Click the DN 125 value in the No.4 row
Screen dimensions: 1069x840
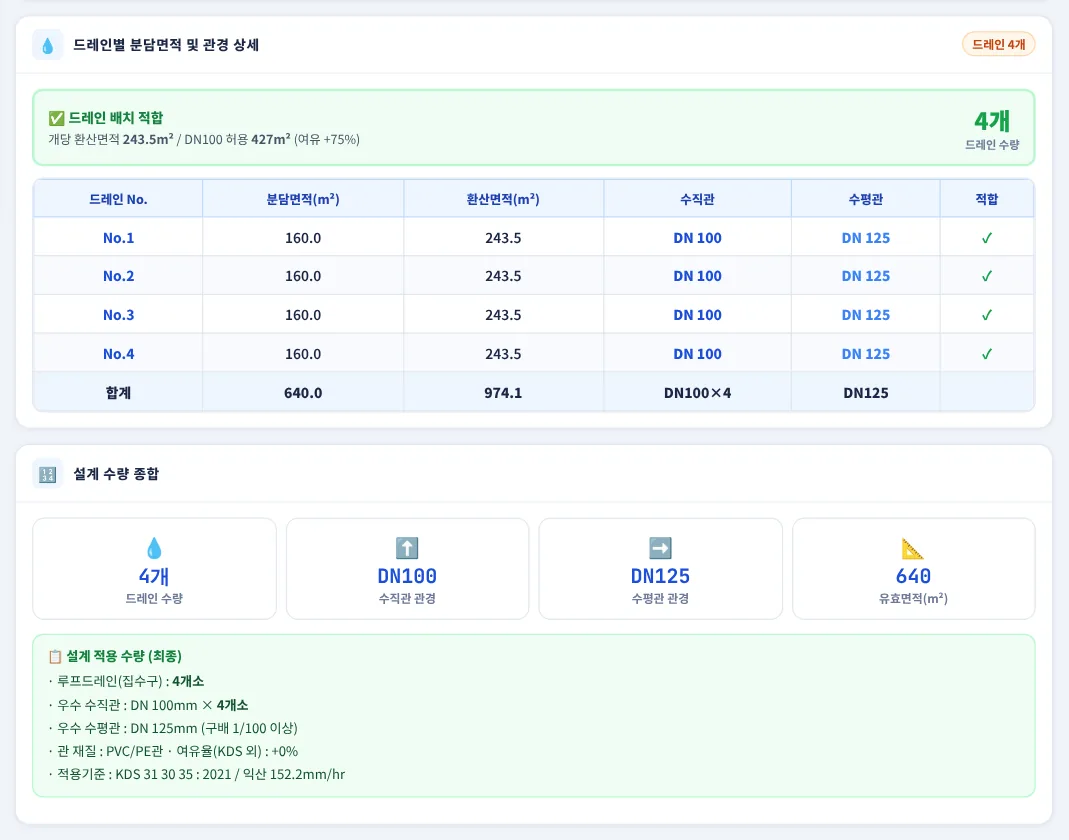click(866, 354)
